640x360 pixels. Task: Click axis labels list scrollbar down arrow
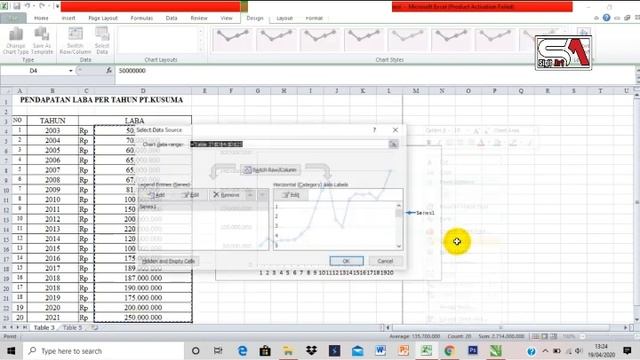click(x=399, y=246)
